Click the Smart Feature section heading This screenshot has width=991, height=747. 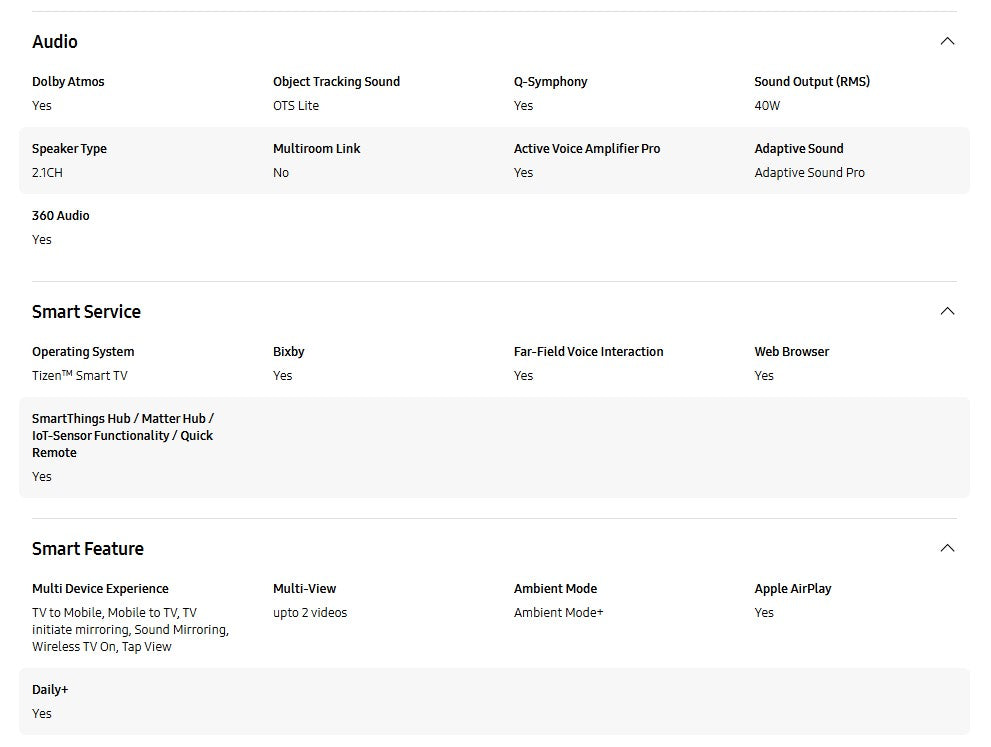point(88,549)
